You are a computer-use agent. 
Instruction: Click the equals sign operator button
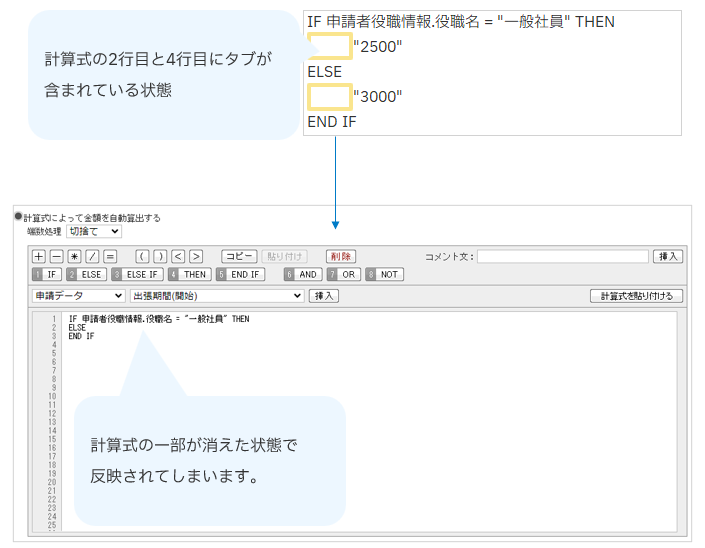(x=110, y=257)
